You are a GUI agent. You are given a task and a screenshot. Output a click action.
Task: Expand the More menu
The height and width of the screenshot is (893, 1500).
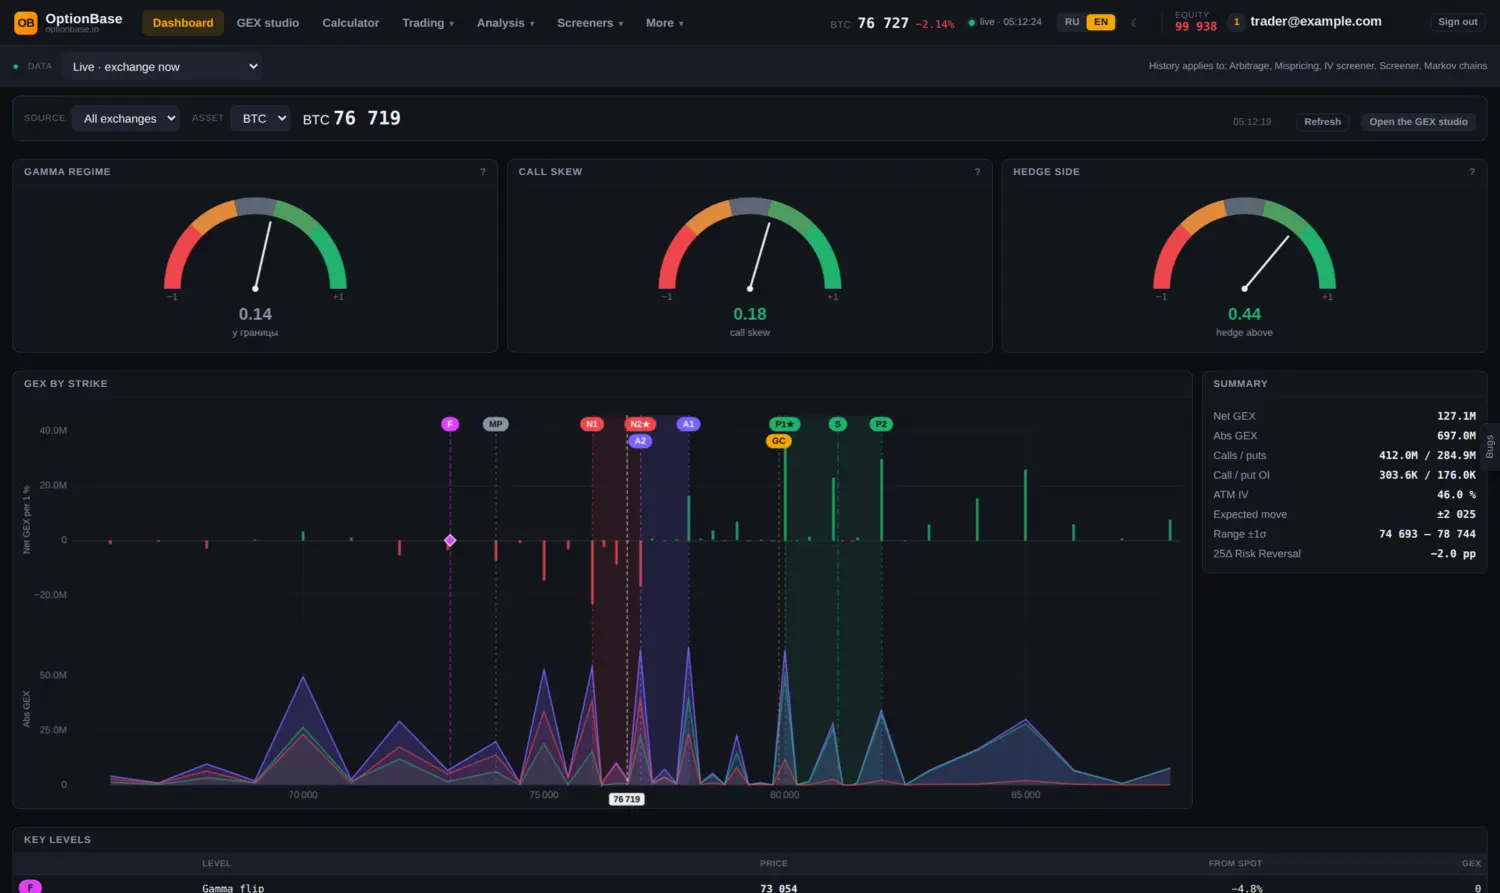click(x=664, y=23)
